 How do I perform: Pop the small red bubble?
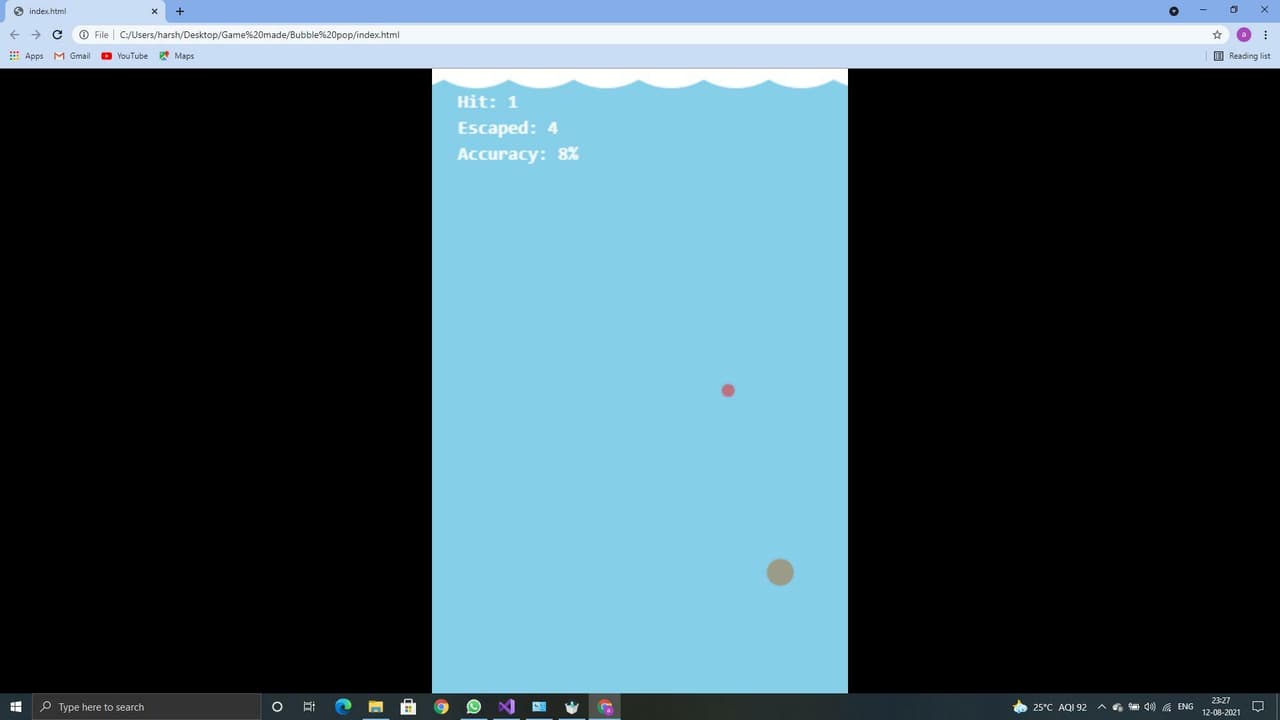(728, 390)
